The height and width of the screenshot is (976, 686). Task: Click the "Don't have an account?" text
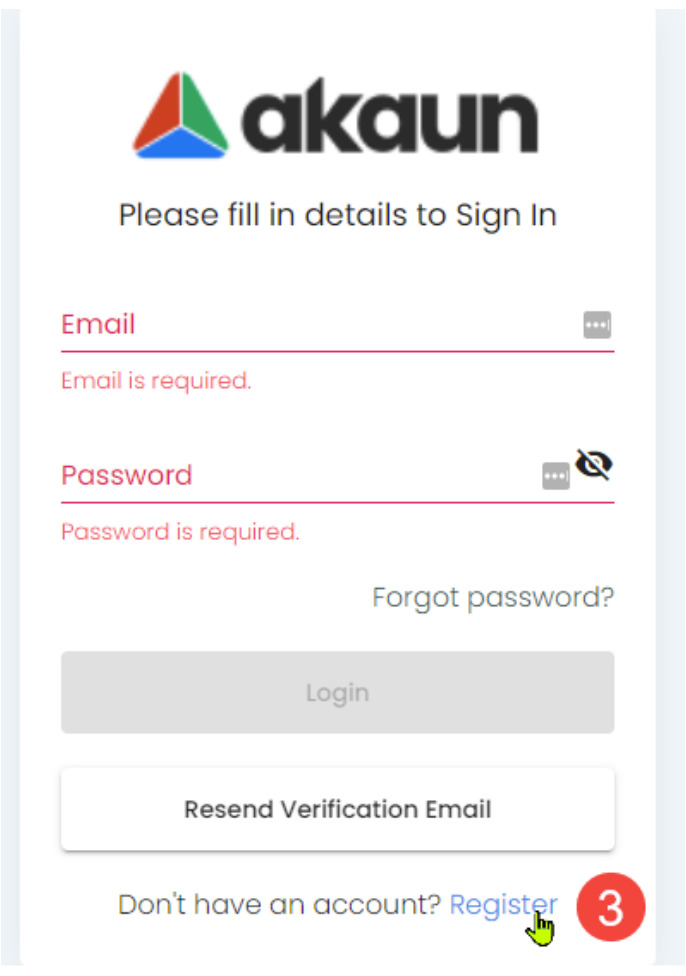click(279, 905)
